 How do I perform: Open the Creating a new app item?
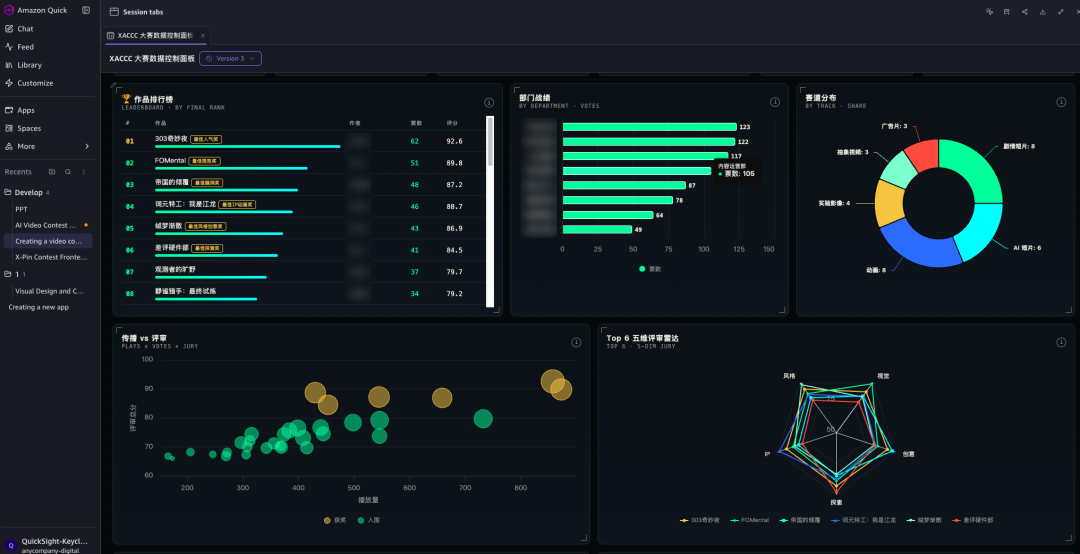39,307
